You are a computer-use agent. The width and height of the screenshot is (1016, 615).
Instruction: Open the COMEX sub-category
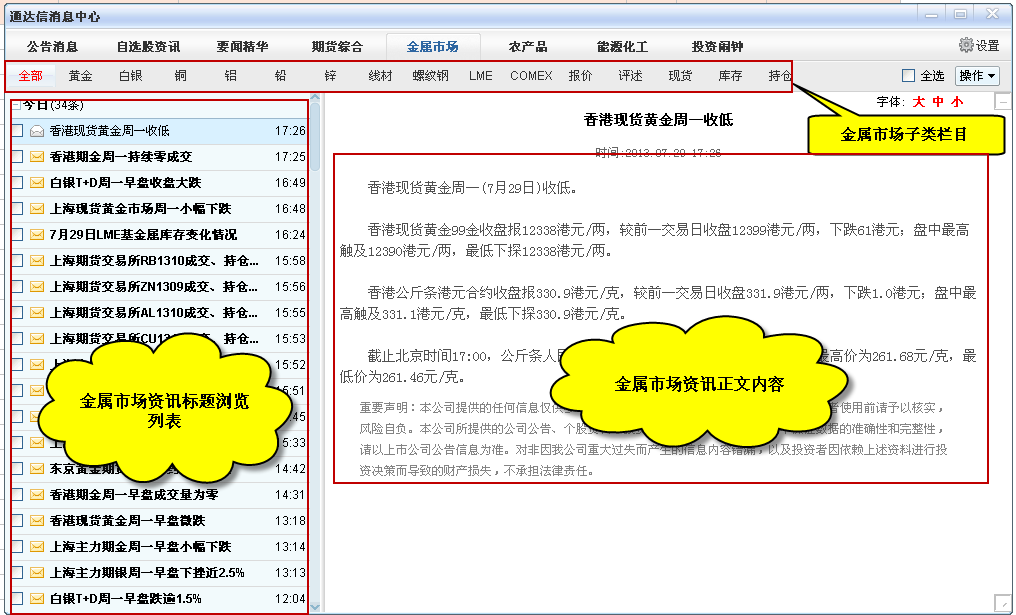click(x=530, y=76)
